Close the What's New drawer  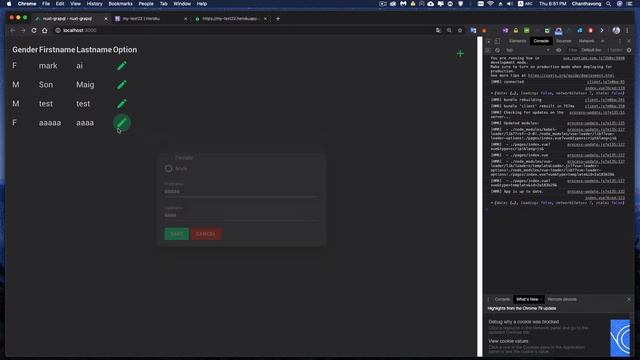point(629,299)
